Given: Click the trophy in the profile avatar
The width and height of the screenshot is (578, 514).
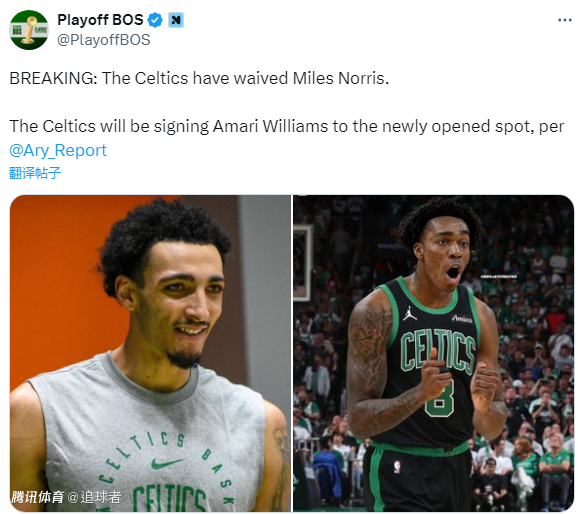Looking at the screenshot, I should point(29,30).
